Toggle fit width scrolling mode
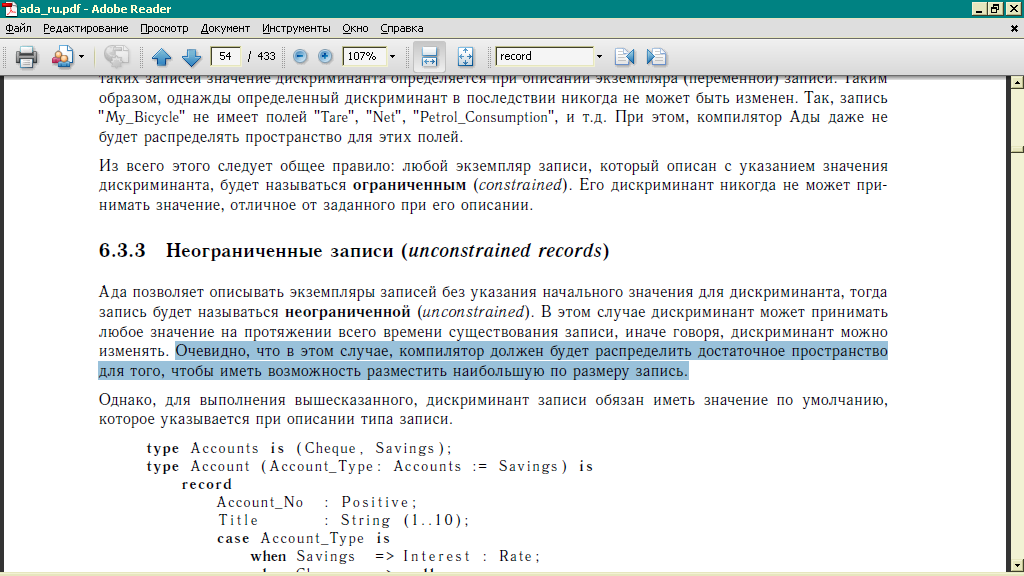The width and height of the screenshot is (1024, 576). (x=429, y=57)
